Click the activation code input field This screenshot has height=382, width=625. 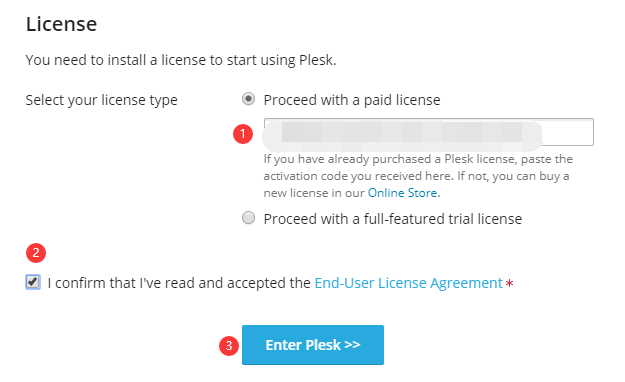point(428,132)
